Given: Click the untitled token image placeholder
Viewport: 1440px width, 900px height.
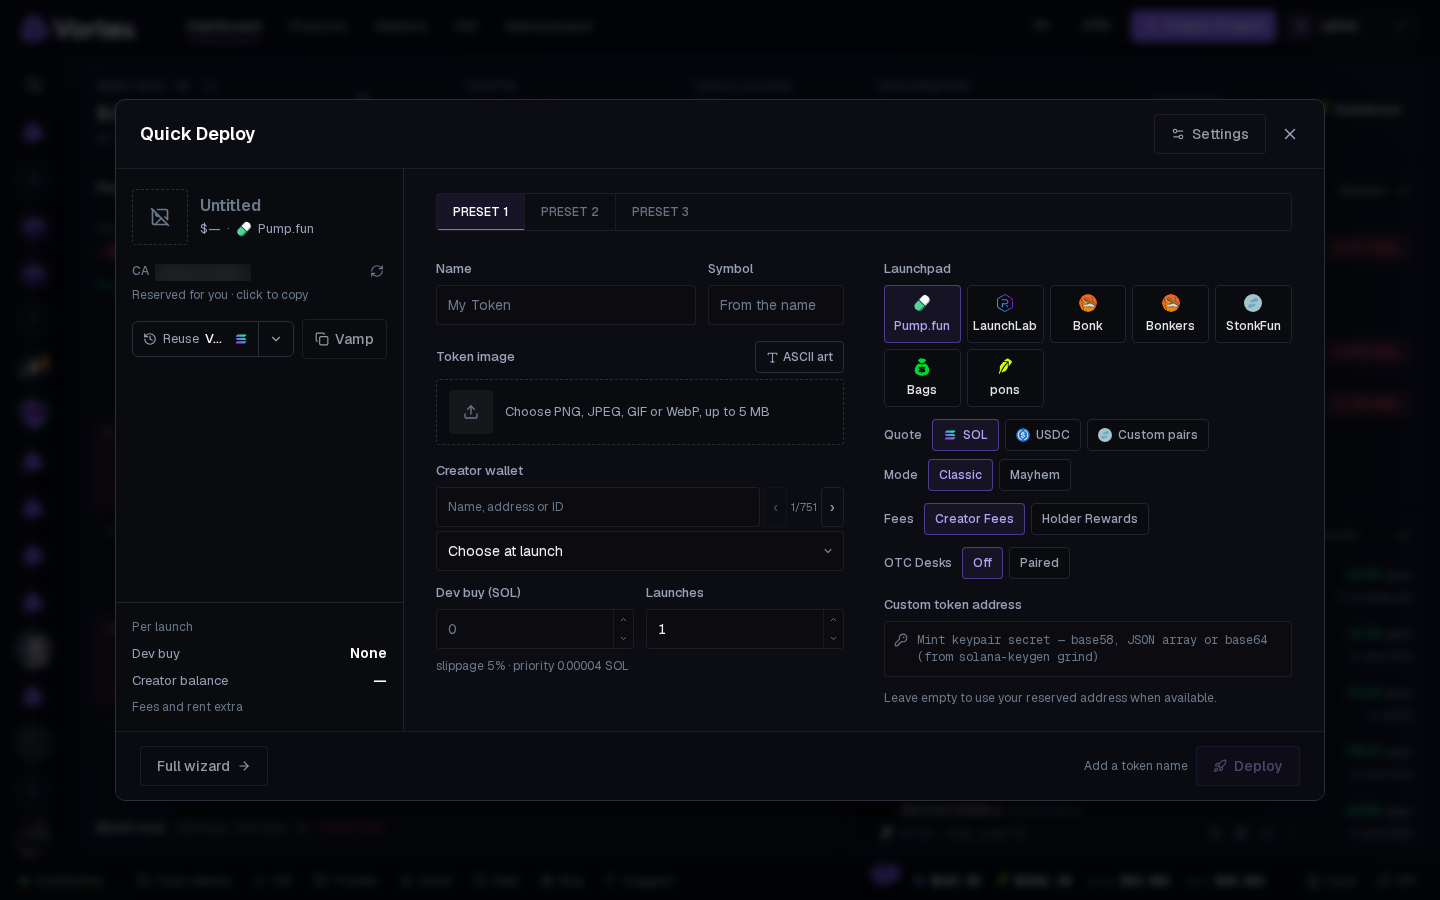Looking at the screenshot, I should coord(160,217).
